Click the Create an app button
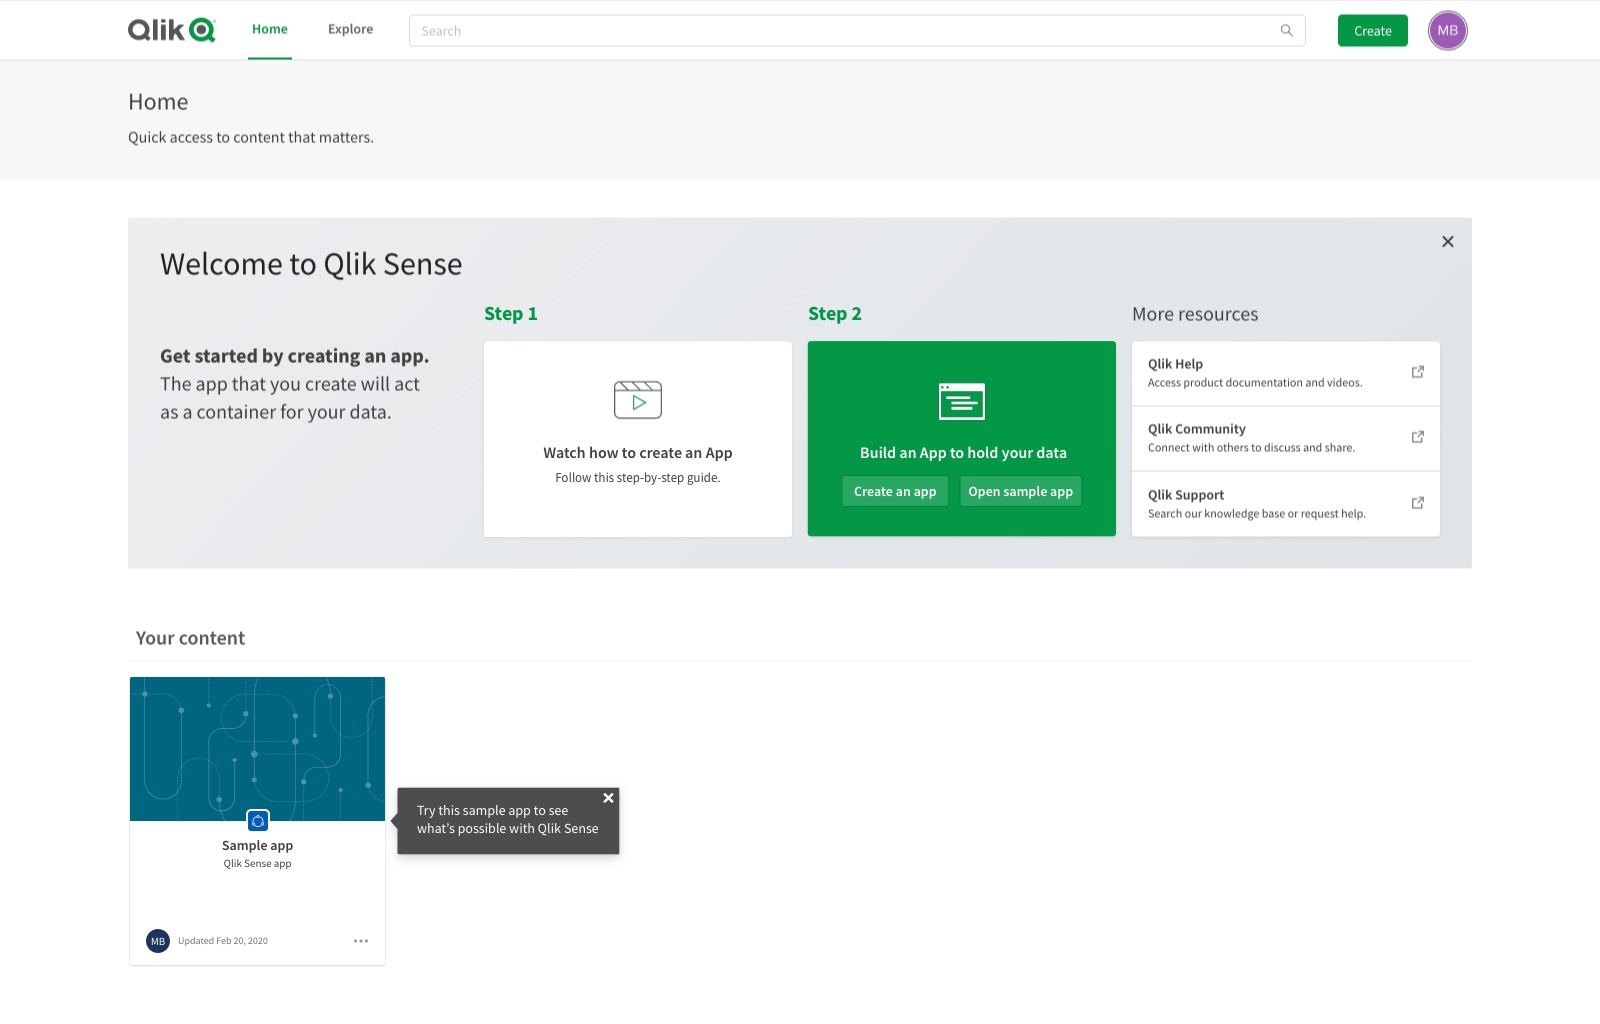This screenshot has height=1024, width=1600. [895, 492]
